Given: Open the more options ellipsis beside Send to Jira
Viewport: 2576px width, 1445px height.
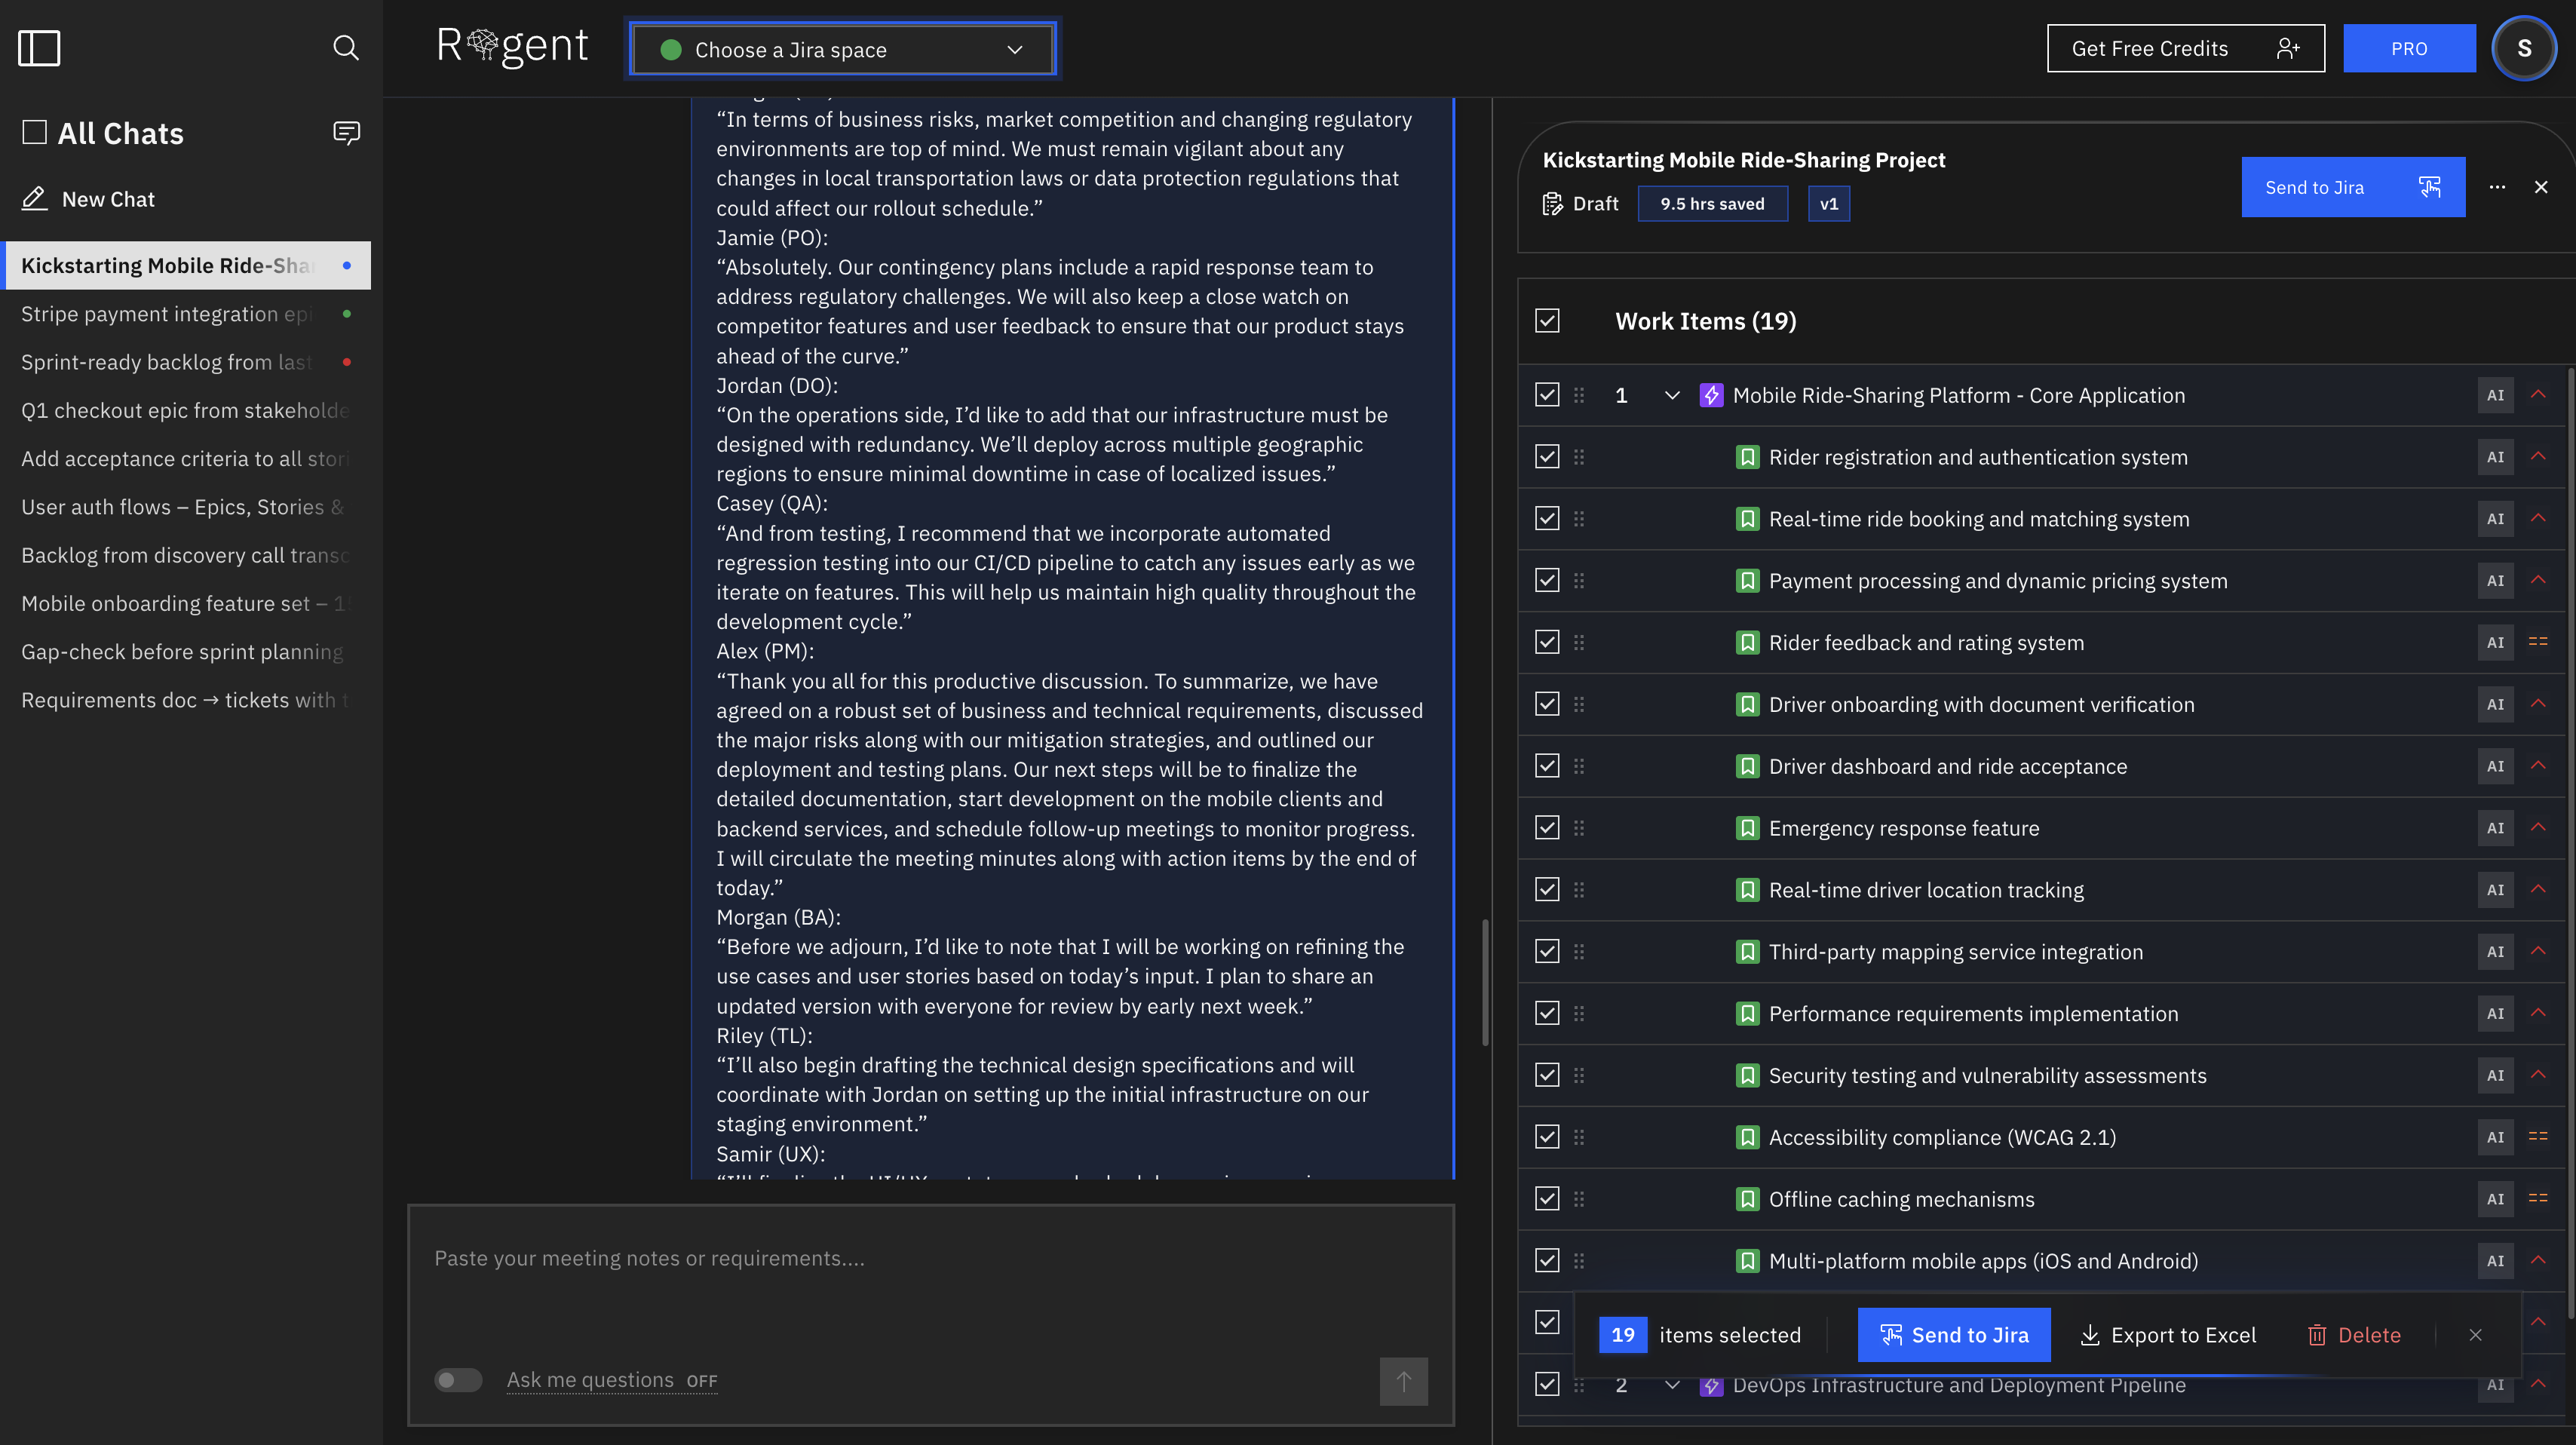Looking at the screenshot, I should tap(2497, 187).
